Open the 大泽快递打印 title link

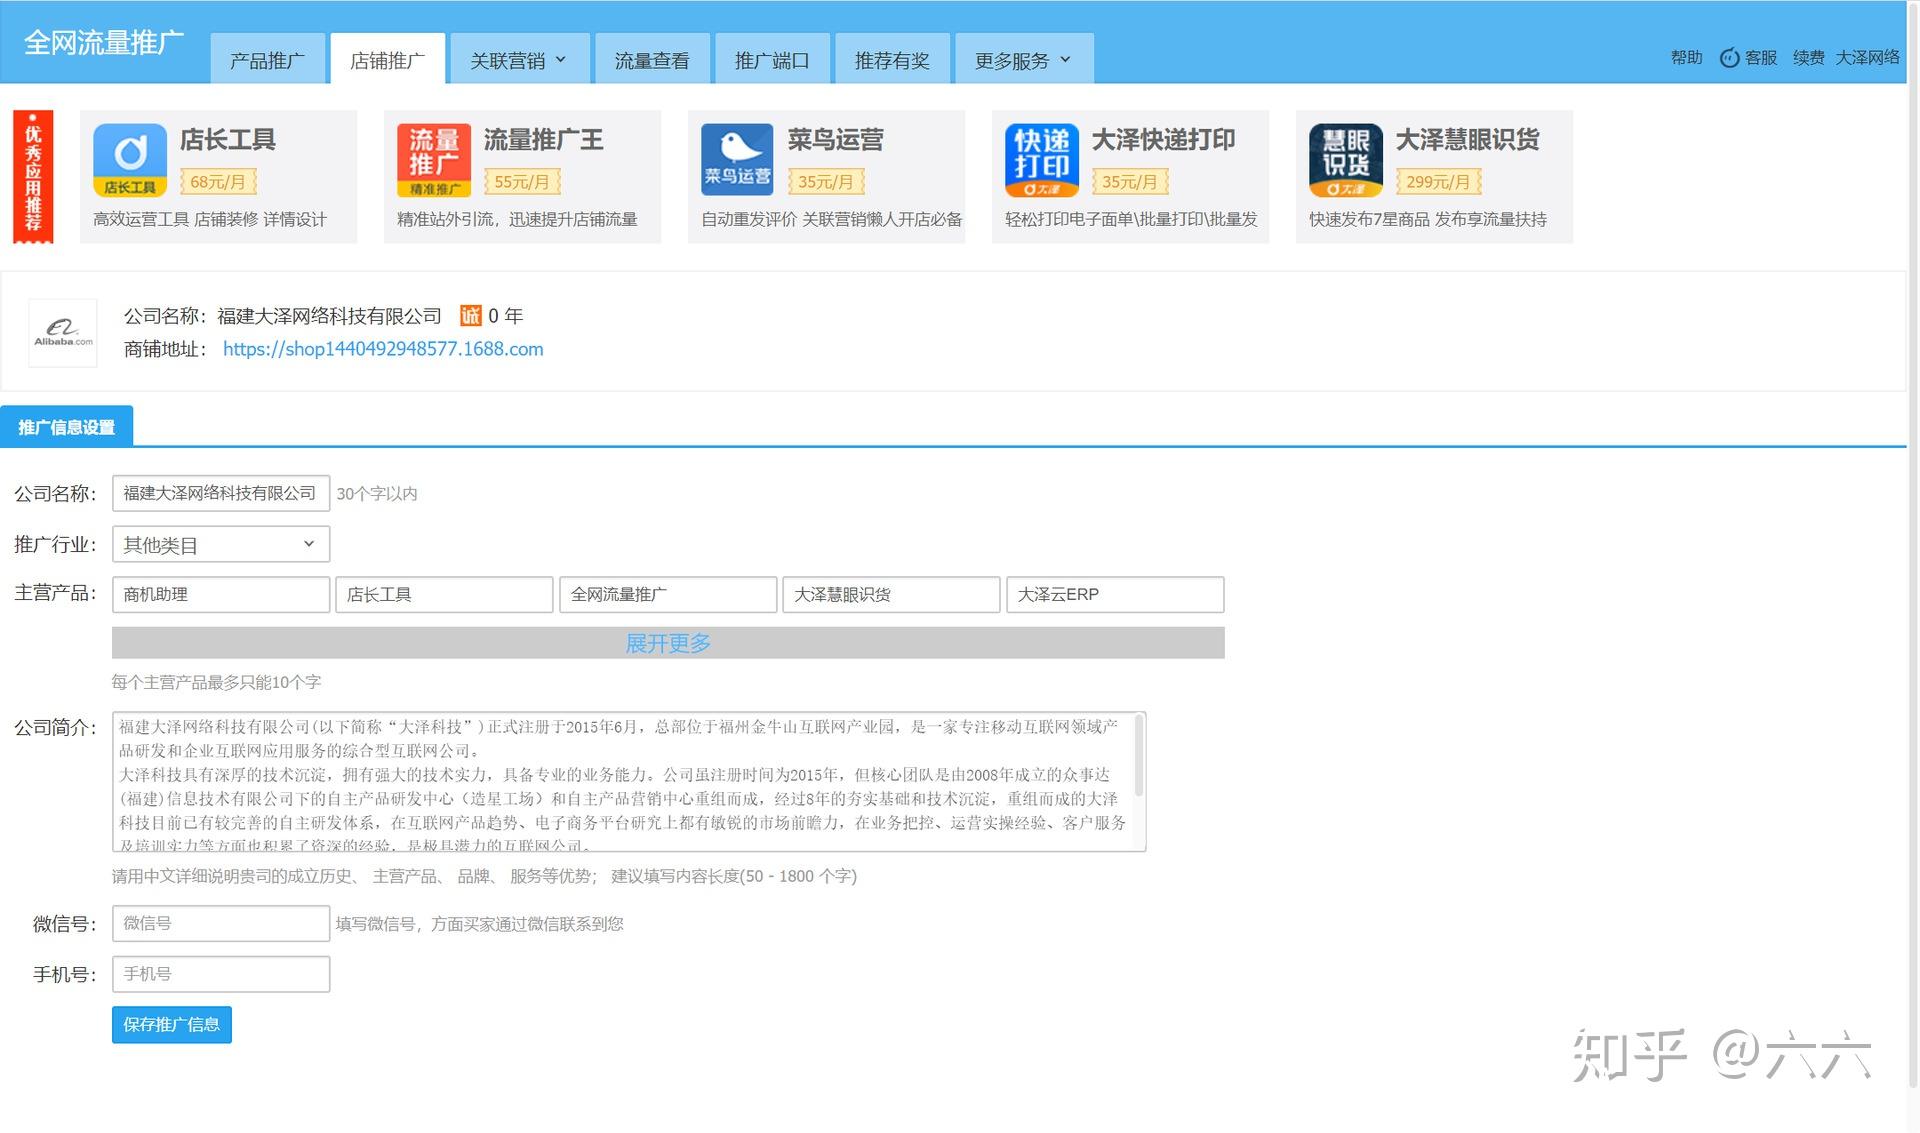pos(1164,140)
